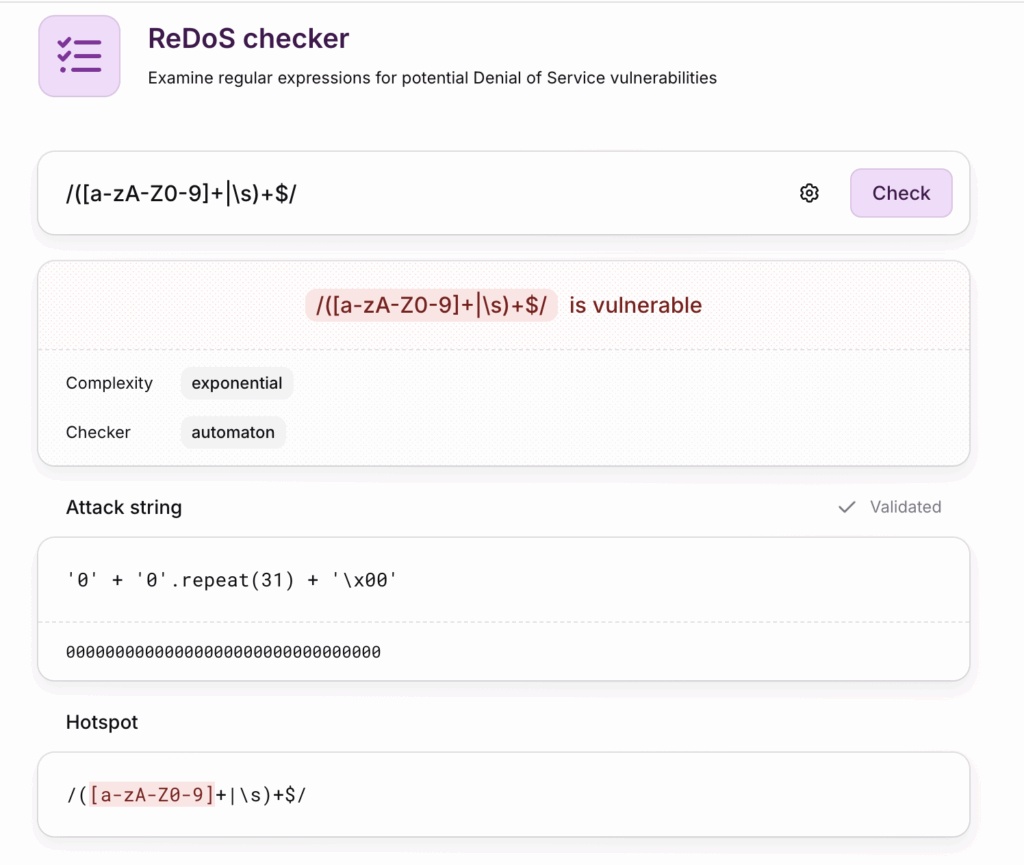Image resolution: width=1024 pixels, height=865 pixels.
Task: Click the Validated checkmark icon
Action: 847,507
